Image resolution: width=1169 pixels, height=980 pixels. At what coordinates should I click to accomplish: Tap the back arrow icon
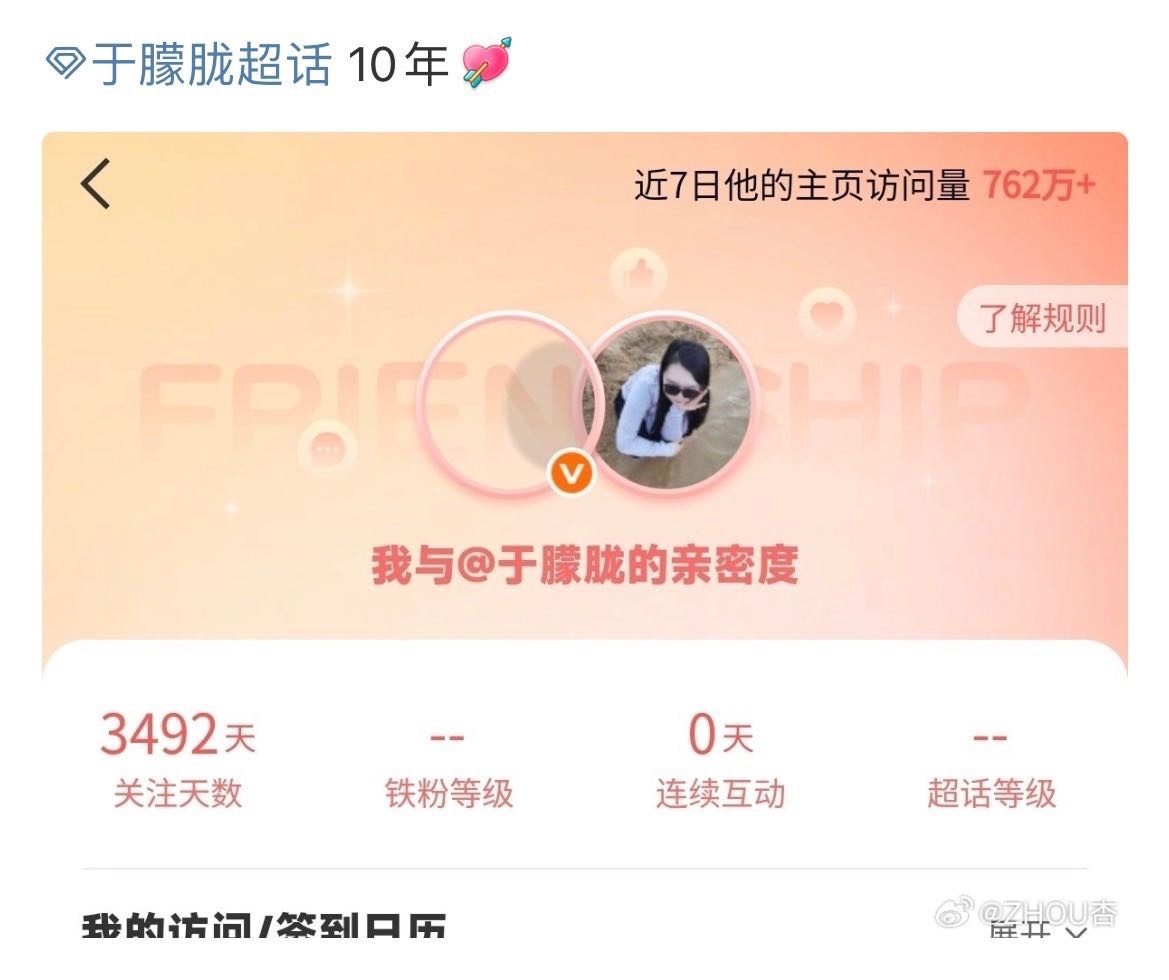(95, 183)
